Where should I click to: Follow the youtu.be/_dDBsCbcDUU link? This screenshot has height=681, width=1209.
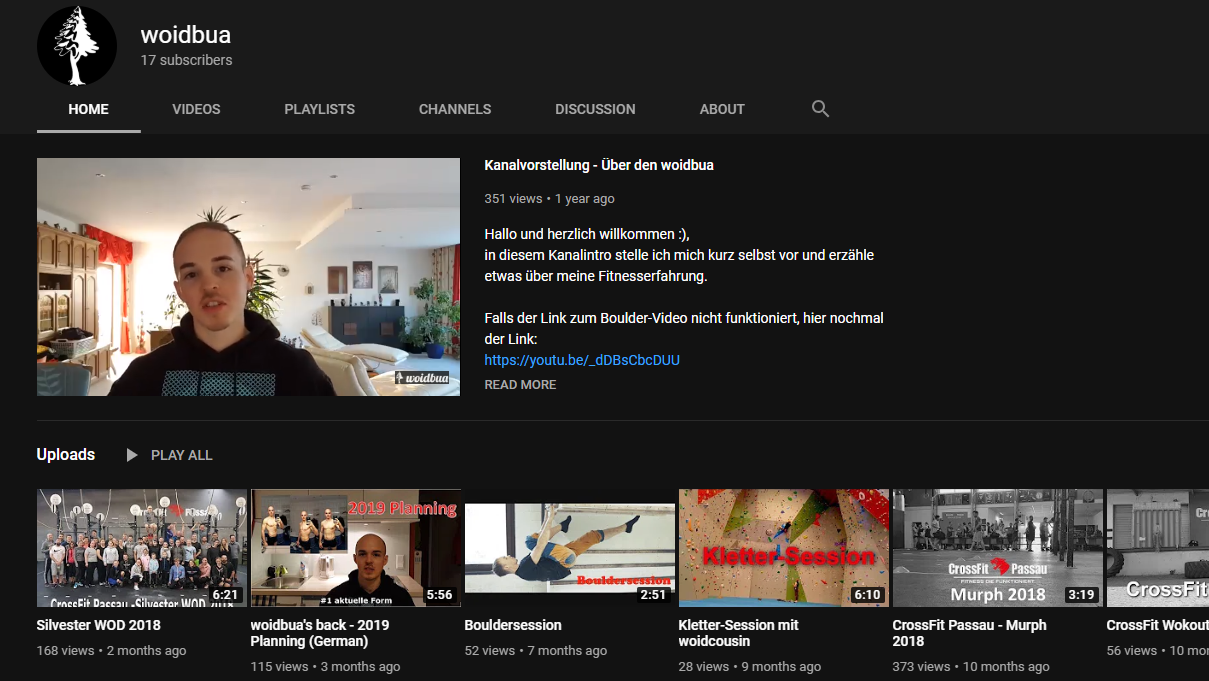point(582,360)
